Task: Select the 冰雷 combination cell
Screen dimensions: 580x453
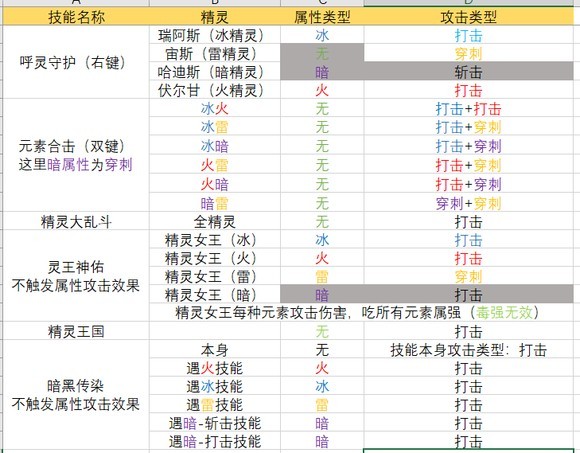Action: pyautogui.click(x=215, y=127)
